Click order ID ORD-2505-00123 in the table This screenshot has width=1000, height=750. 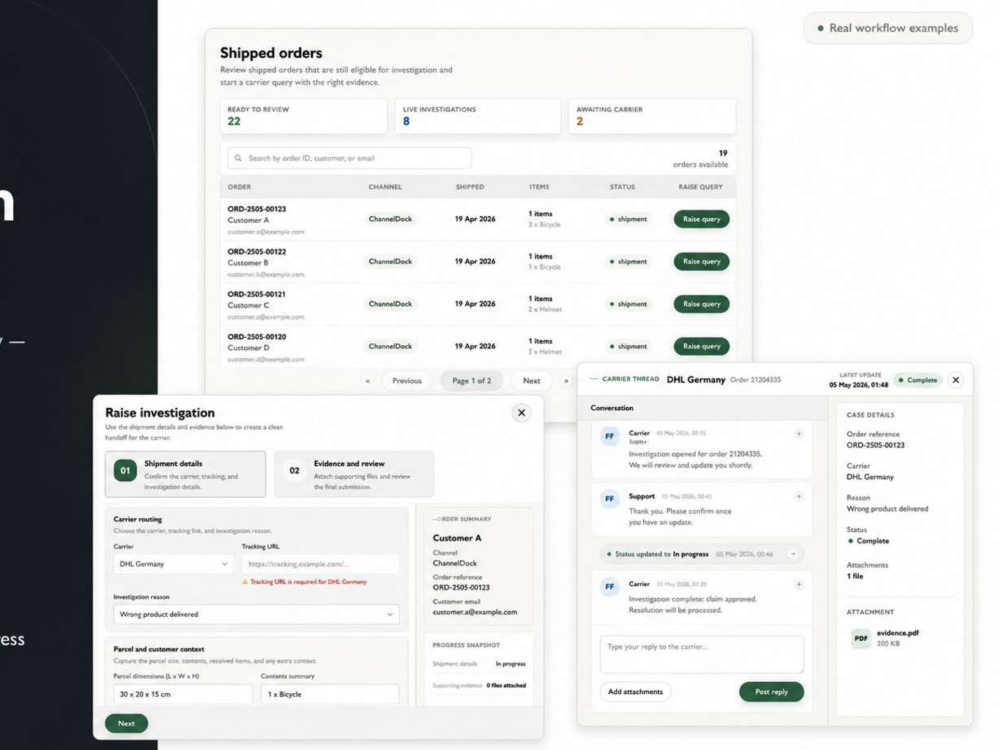pos(256,209)
